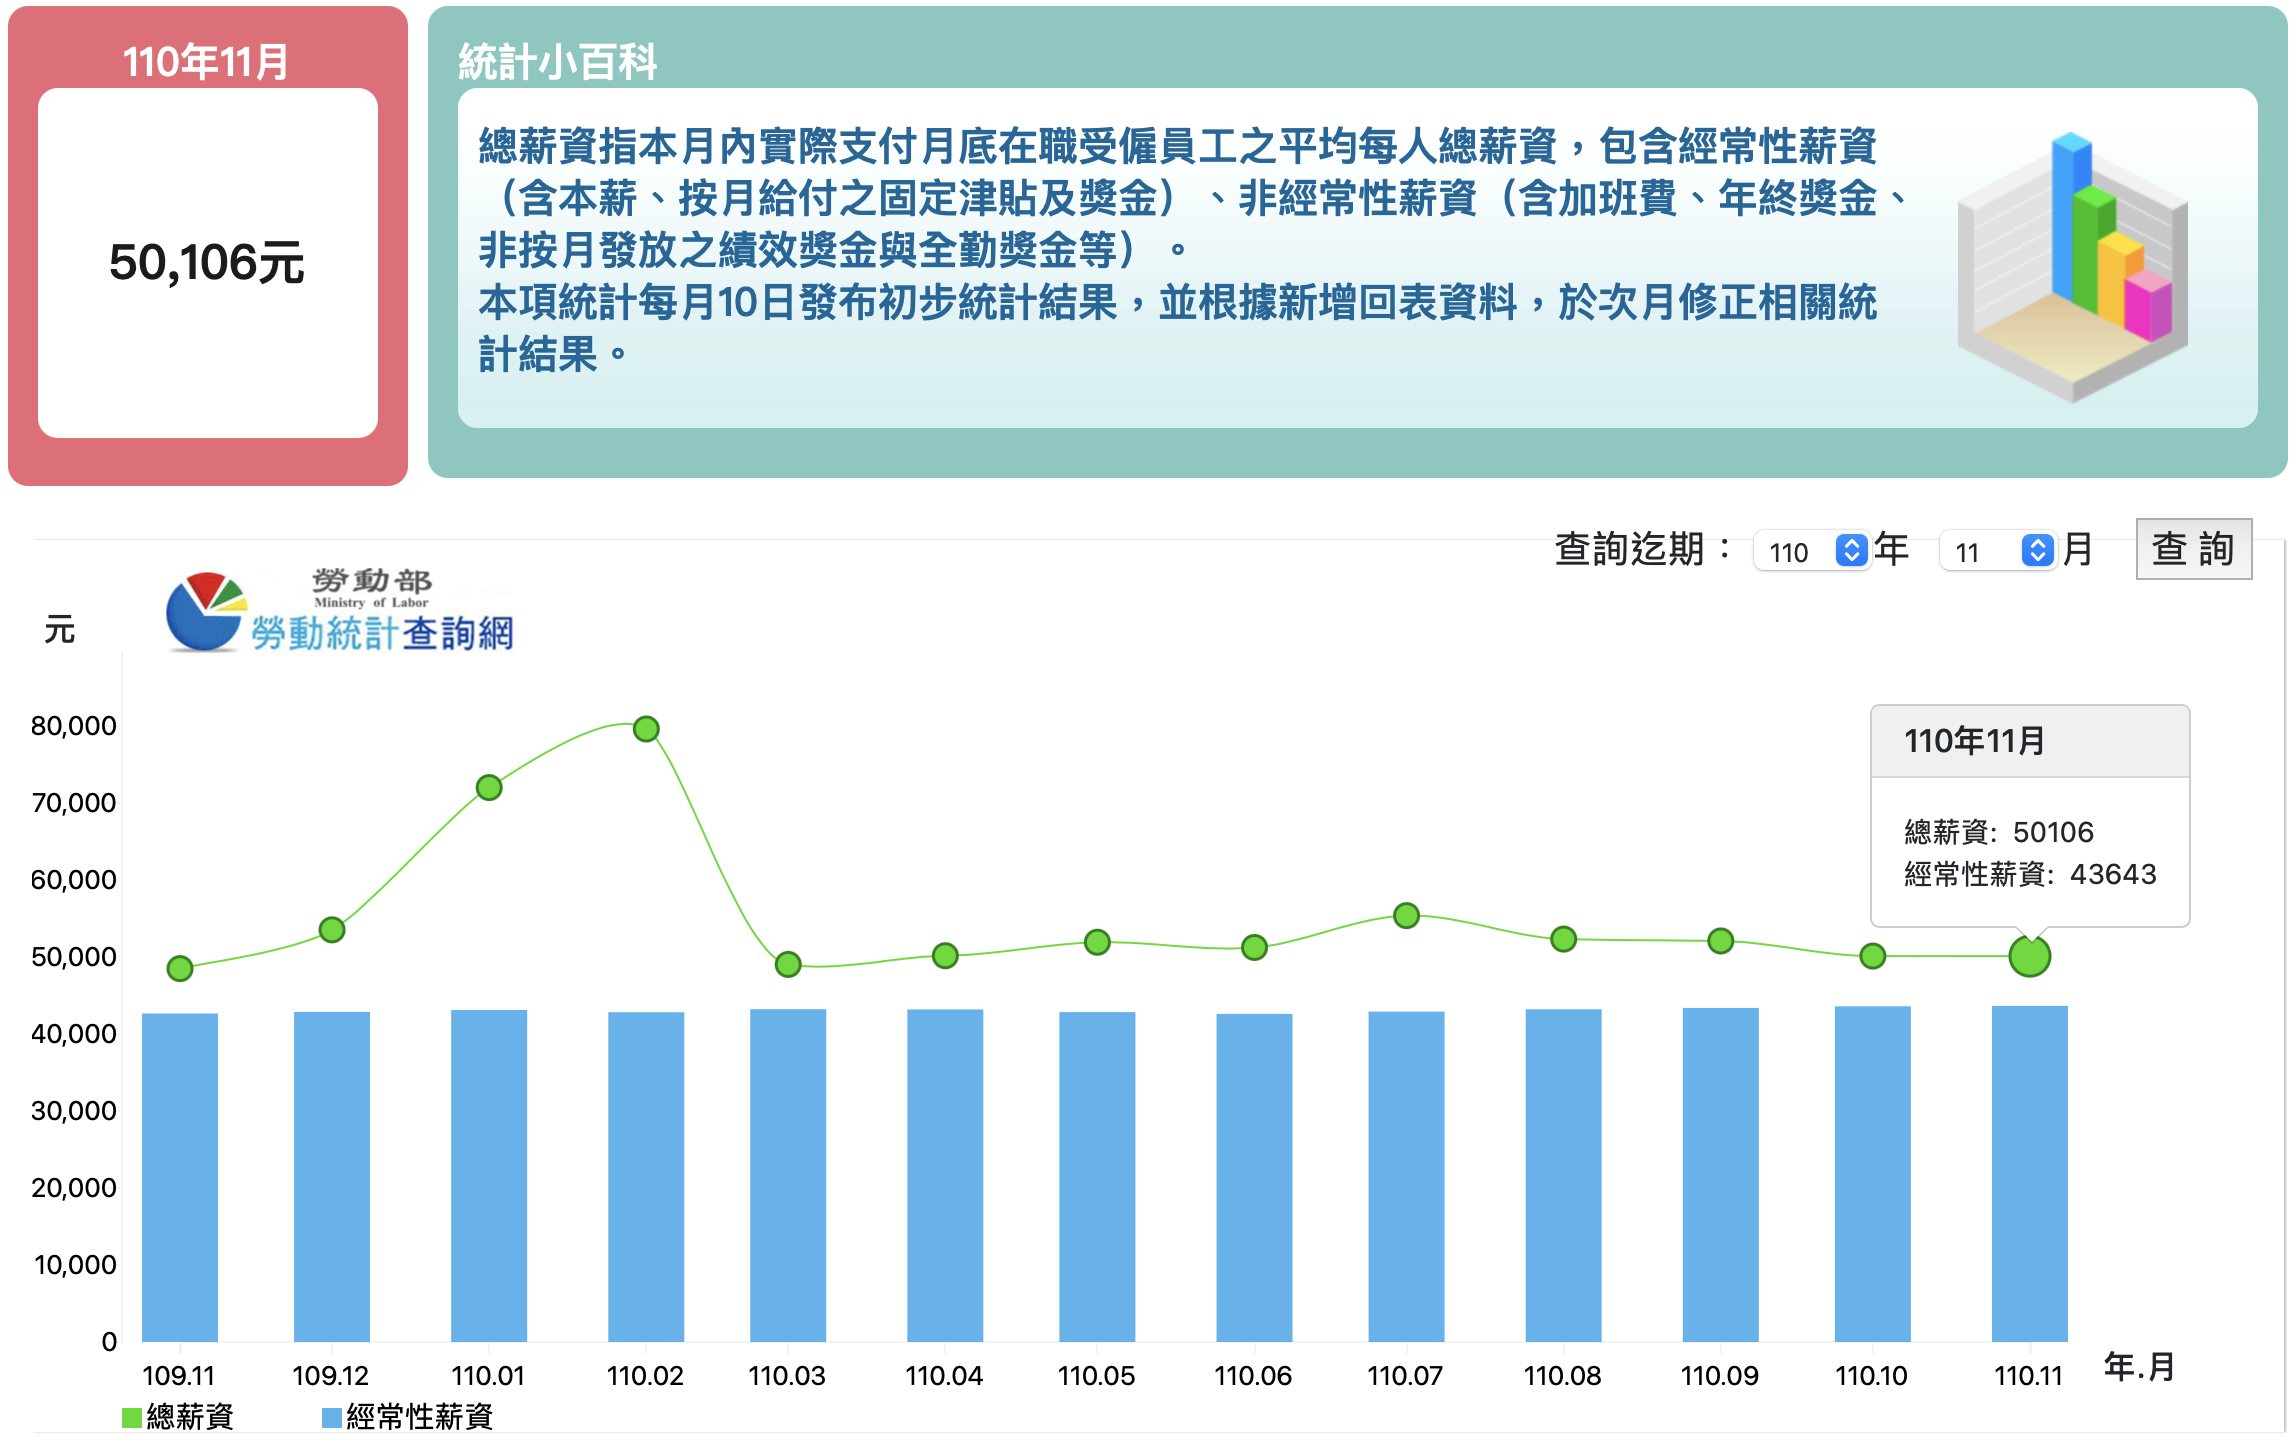The height and width of the screenshot is (1452, 2296).
Task: Click the 110.11 x-axis label
Action: pyautogui.click(x=2029, y=1376)
